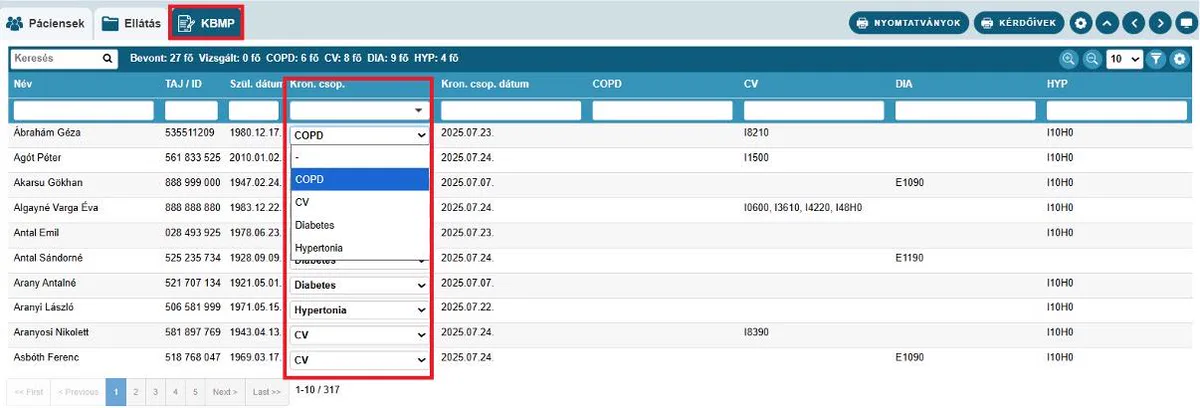The width and height of the screenshot is (1200, 408).
Task: Click the Szül. dátum filter field
Action: click(x=254, y=110)
